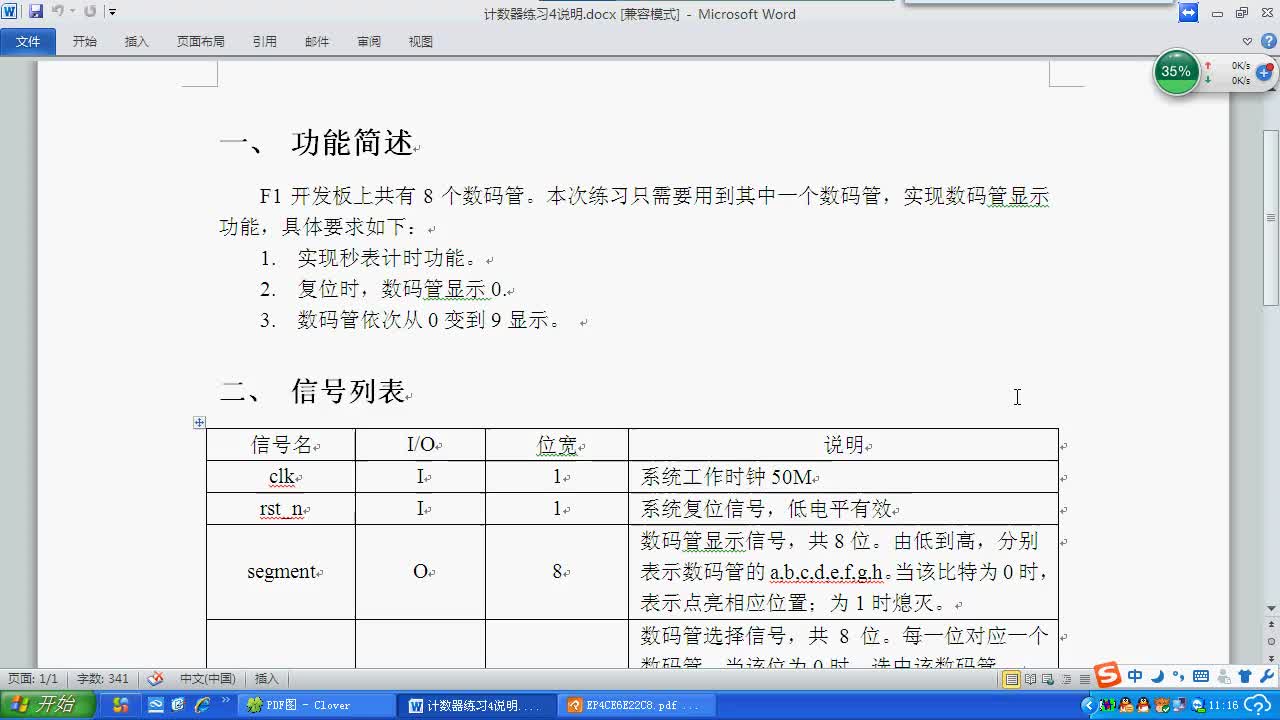Click the proofing spell-check status icon
Screen dimensions: 1280x720
click(155, 679)
